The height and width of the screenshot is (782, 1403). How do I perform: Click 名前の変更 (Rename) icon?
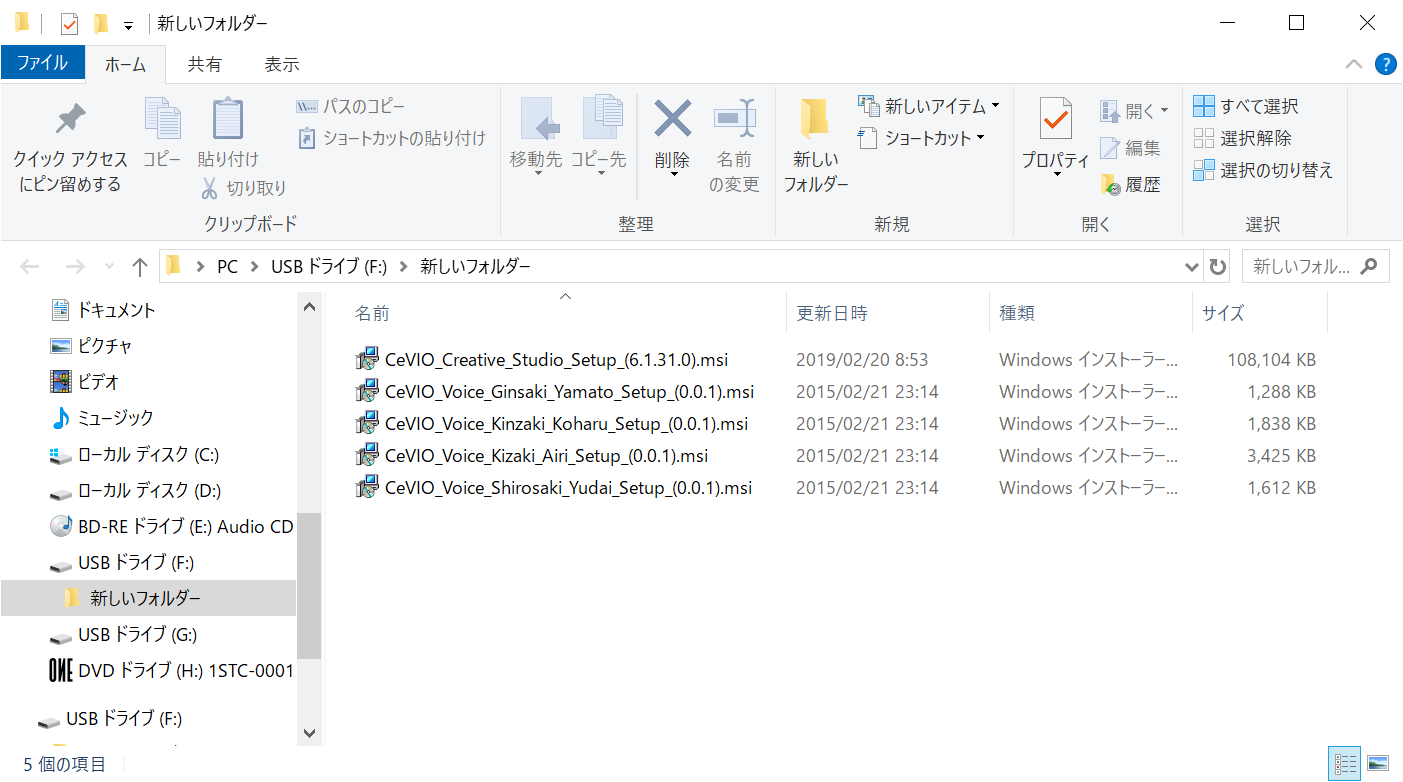click(735, 120)
